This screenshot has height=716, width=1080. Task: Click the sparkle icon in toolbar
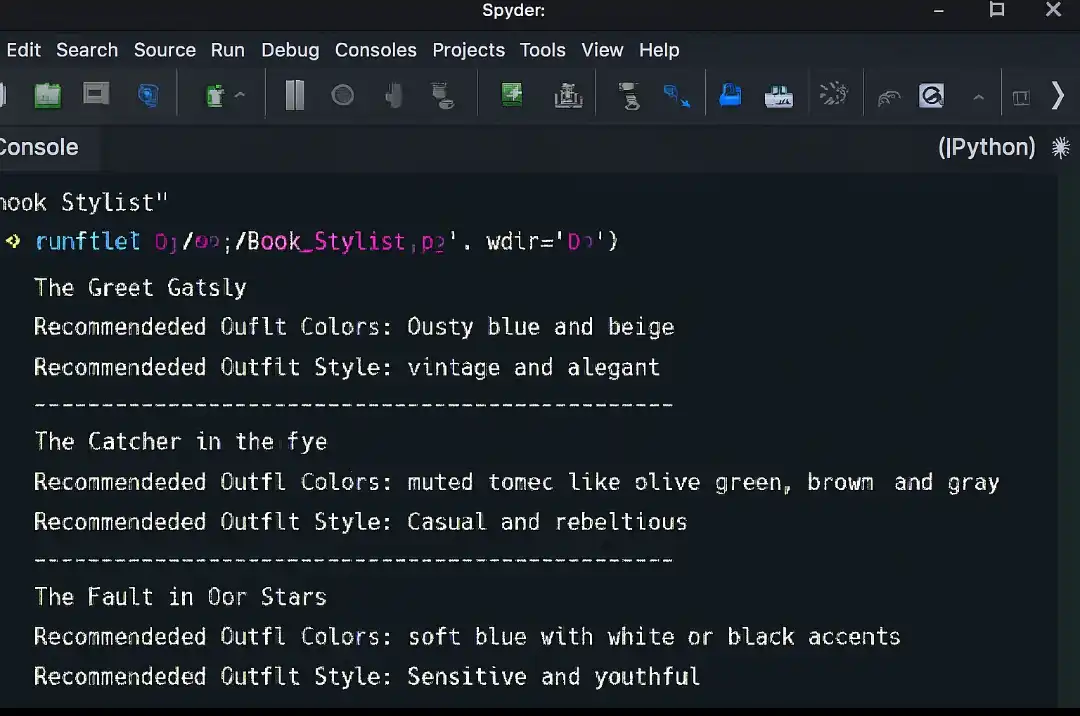(833, 95)
